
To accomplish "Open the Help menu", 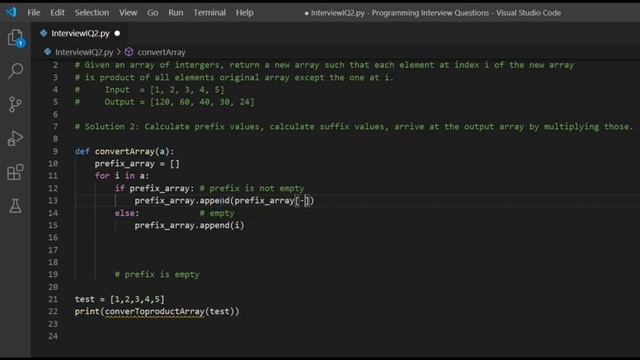I will (x=244, y=13).
